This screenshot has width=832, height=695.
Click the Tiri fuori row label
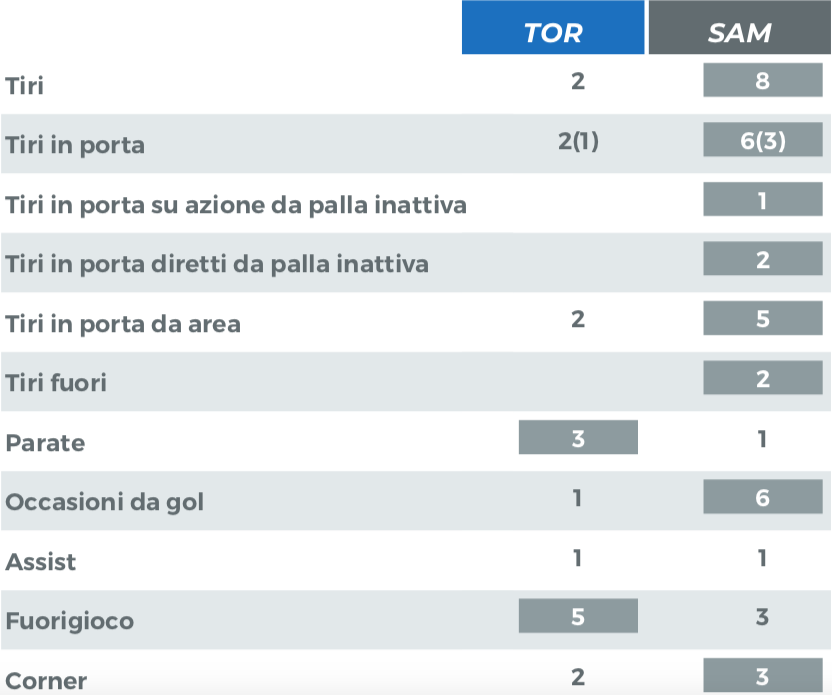tap(56, 382)
